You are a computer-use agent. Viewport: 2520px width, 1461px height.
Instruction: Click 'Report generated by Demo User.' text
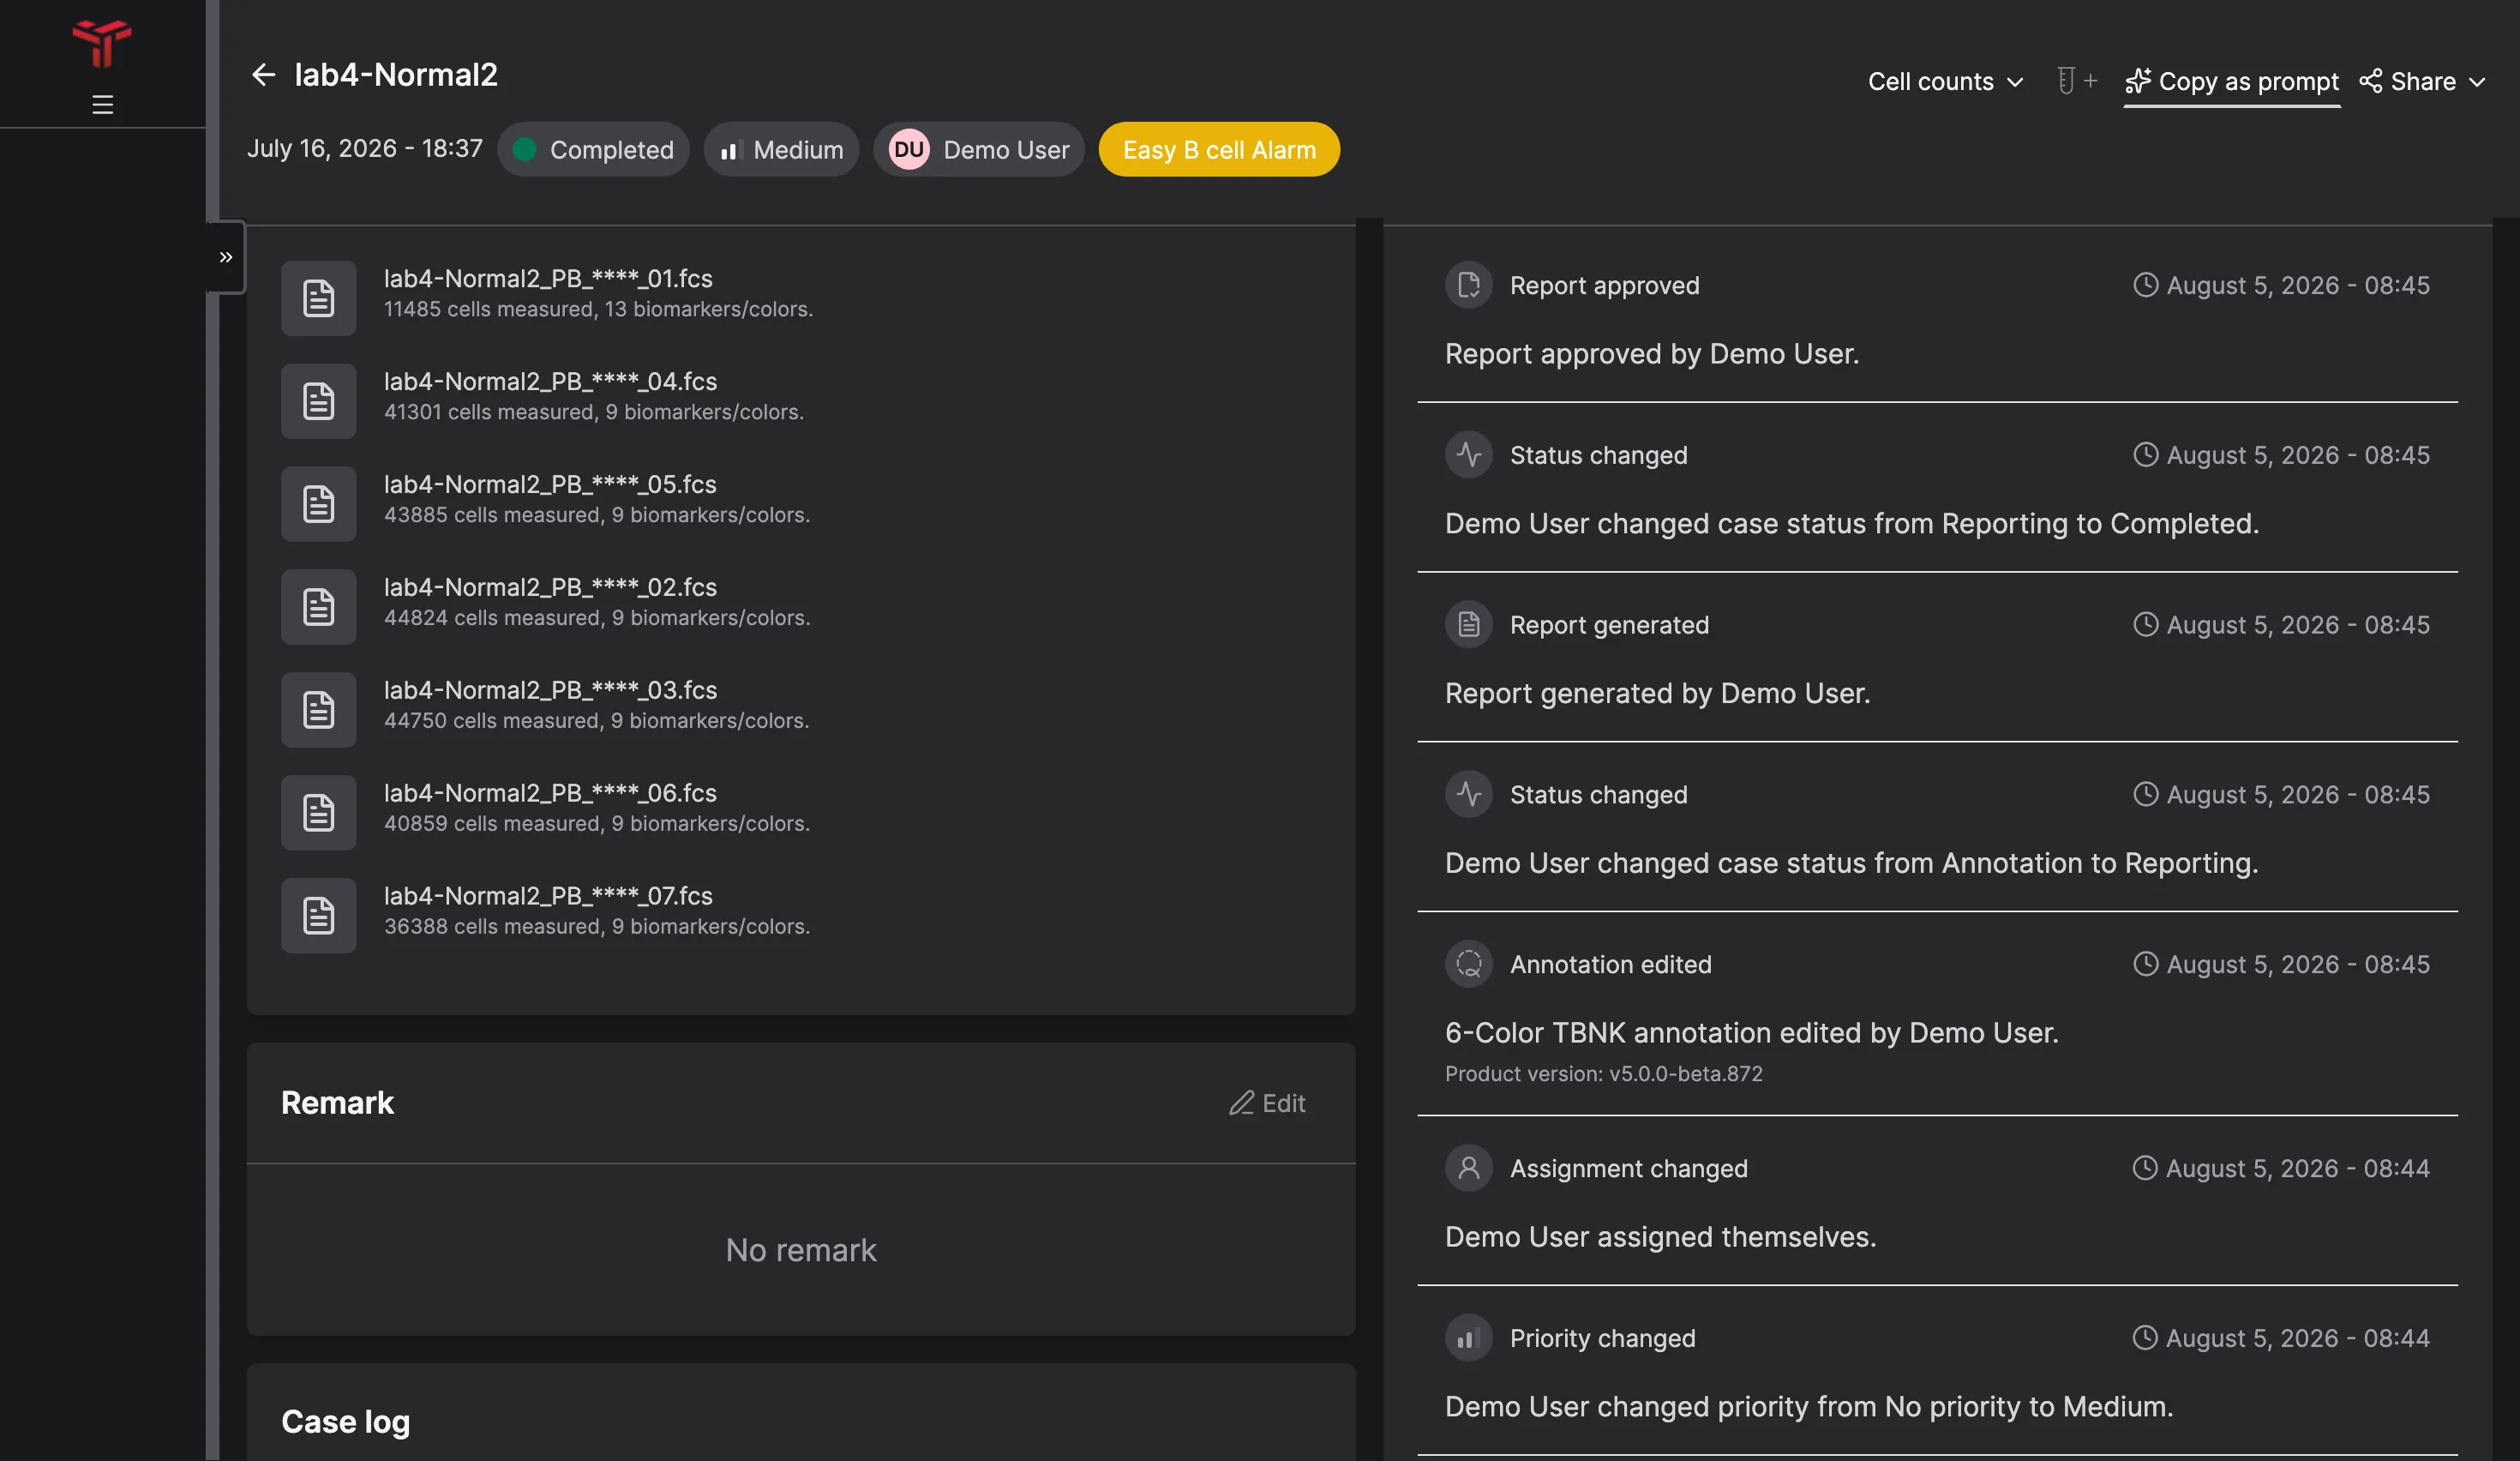1657,694
